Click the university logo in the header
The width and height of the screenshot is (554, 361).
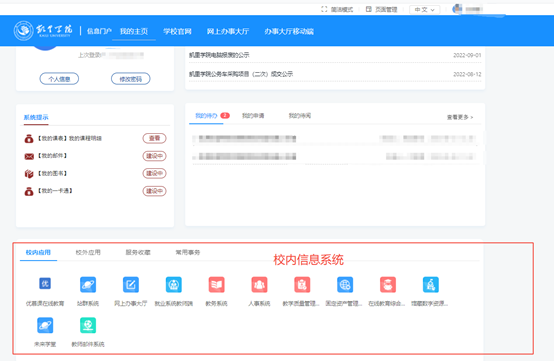point(43,31)
